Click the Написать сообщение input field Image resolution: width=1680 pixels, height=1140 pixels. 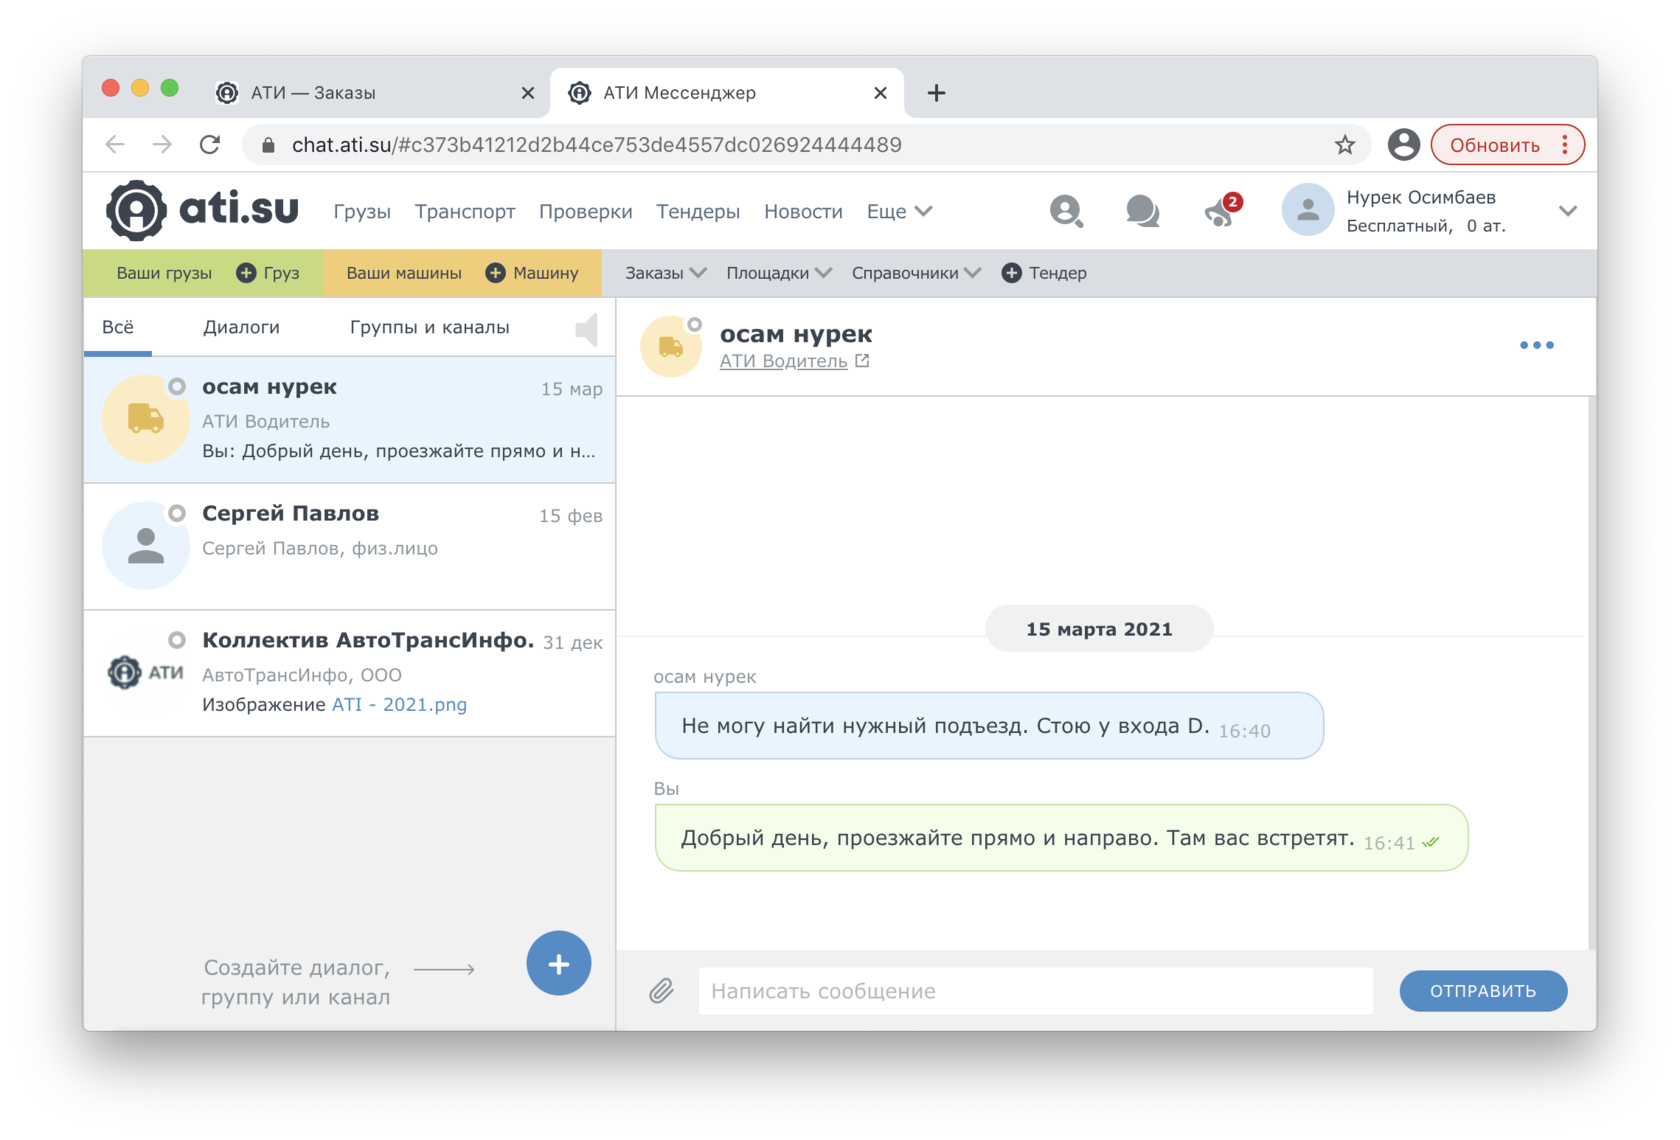1035,991
